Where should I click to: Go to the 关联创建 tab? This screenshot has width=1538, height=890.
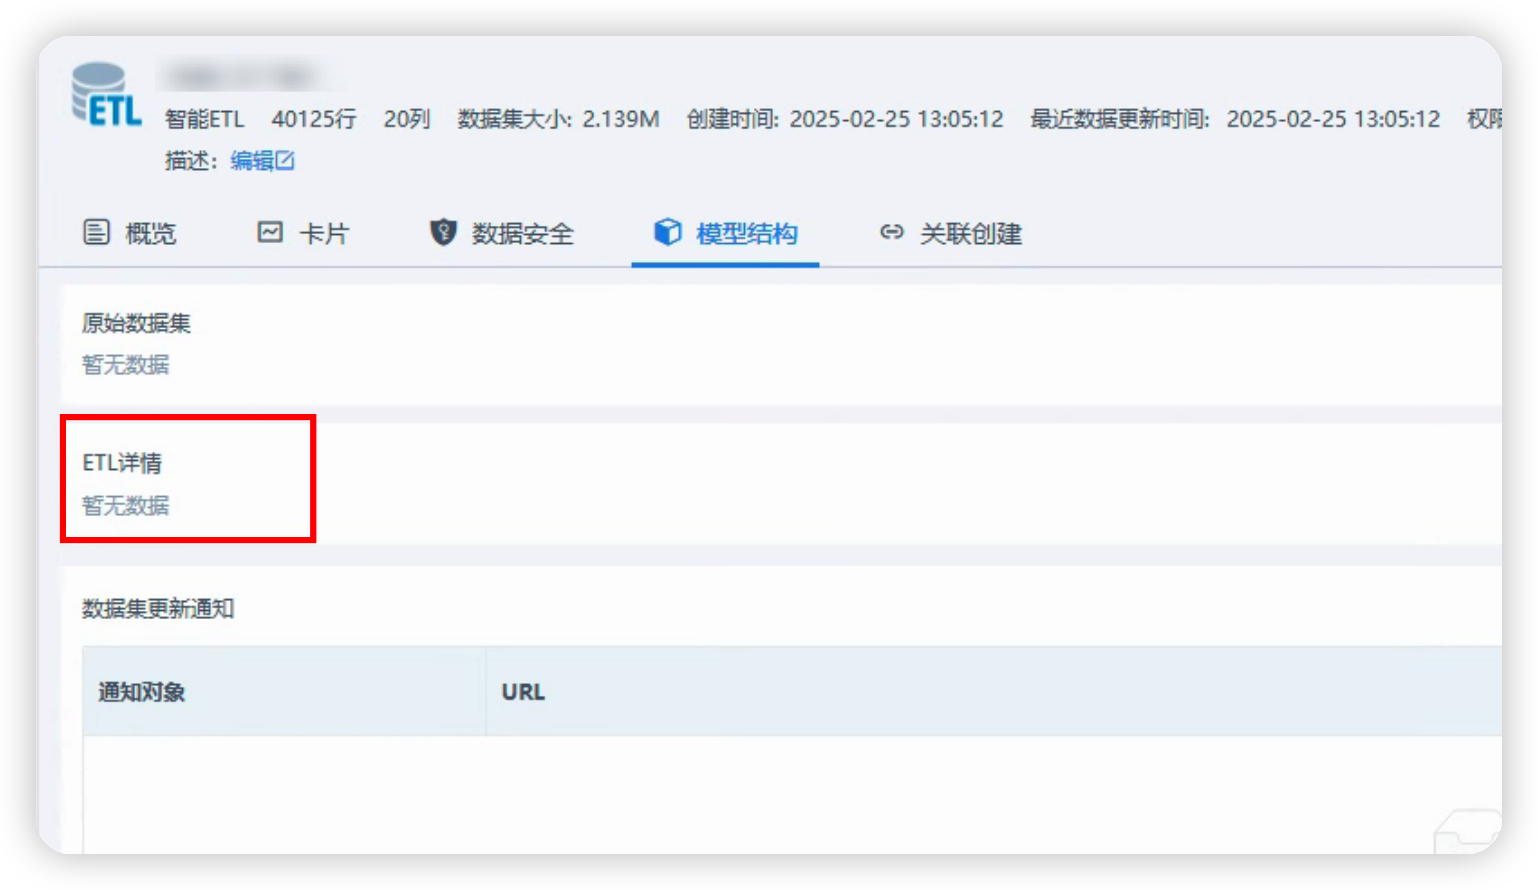(950, 233)
